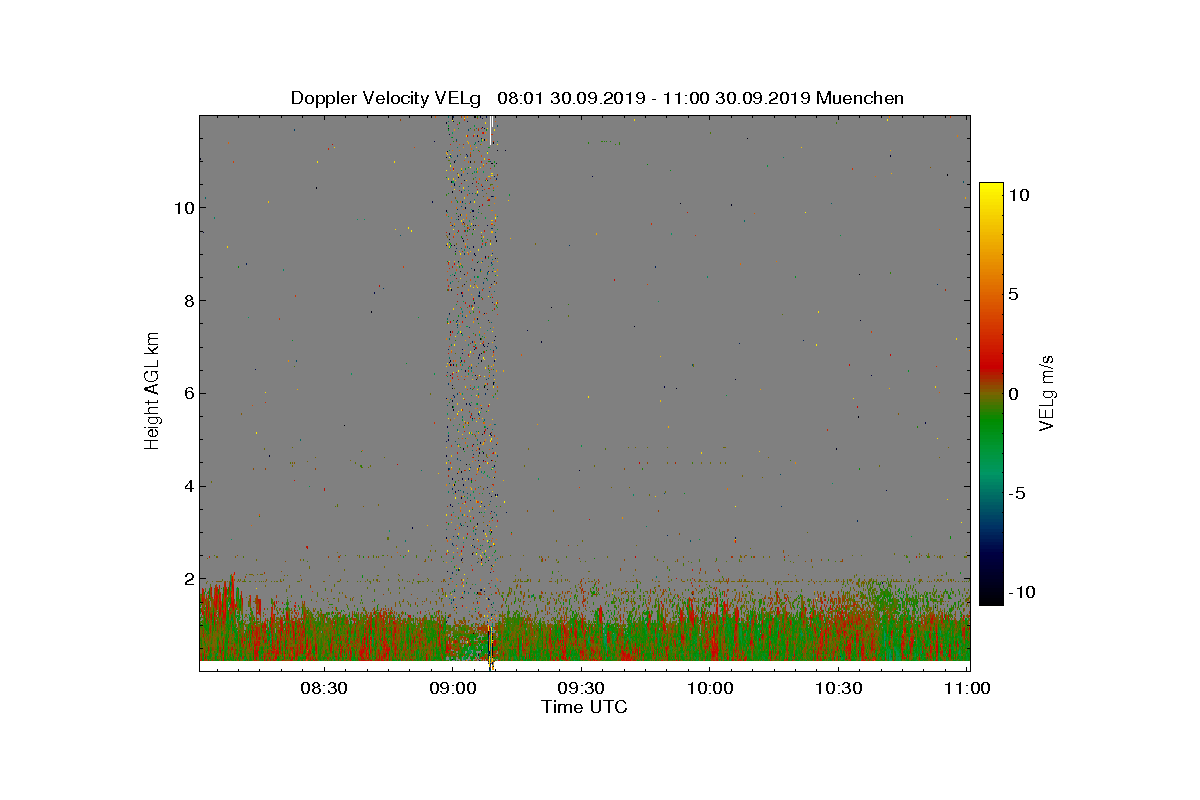Click the colorbar value 0
This screenshot has width=1200, height=800.
(1013, 394)
